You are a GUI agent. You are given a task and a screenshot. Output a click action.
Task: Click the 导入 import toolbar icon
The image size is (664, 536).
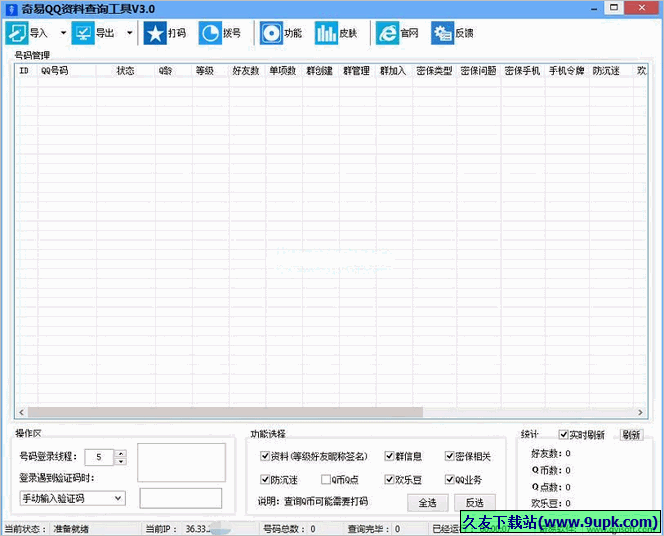coord(17,33)
